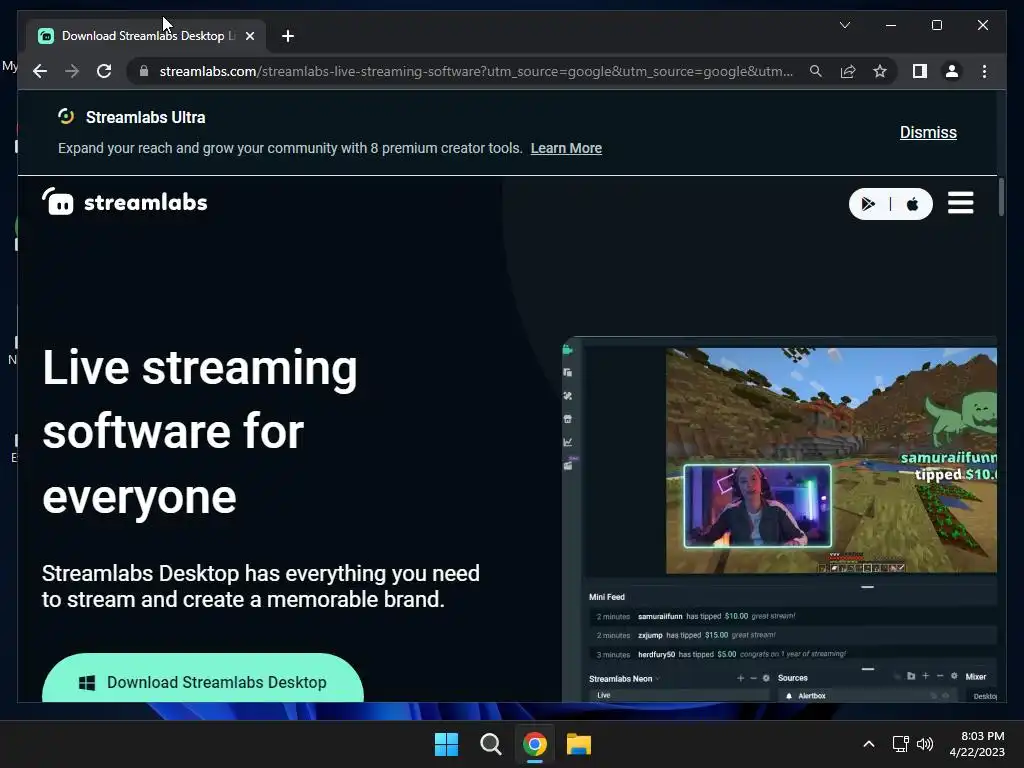This screenshot has height=768, width=1024.
Task: Dismiss the Streamlabs Ultra banner
Action: (928, 133)
